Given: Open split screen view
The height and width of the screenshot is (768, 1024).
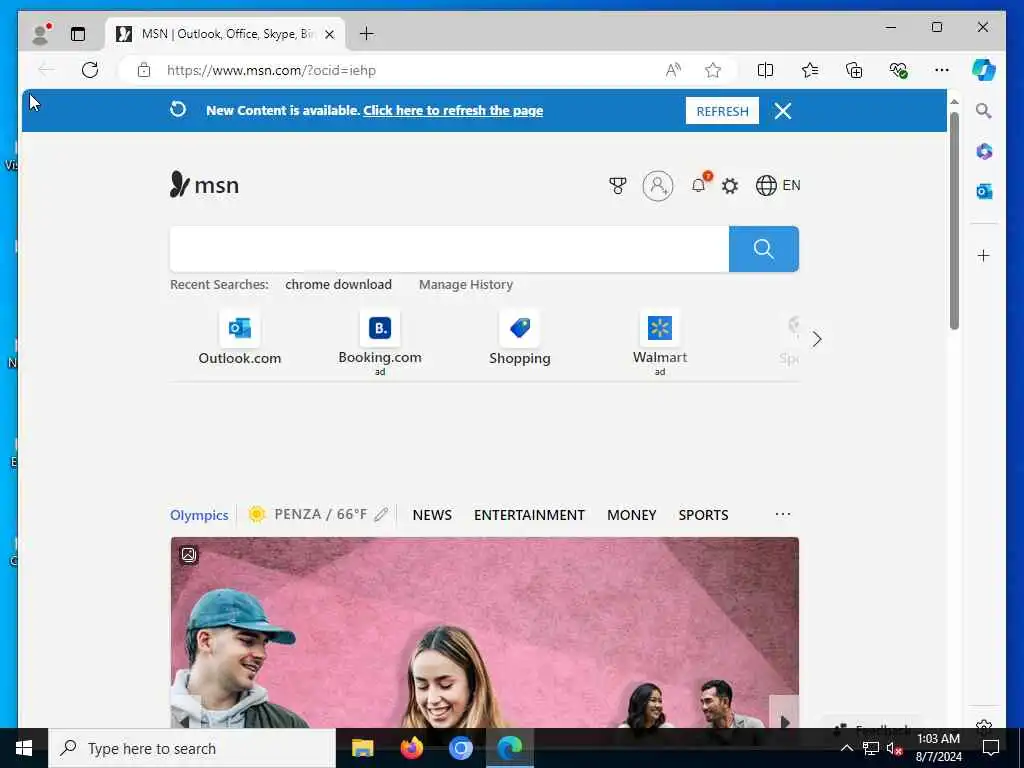Looking at the screenshot, I should (765, 70).
